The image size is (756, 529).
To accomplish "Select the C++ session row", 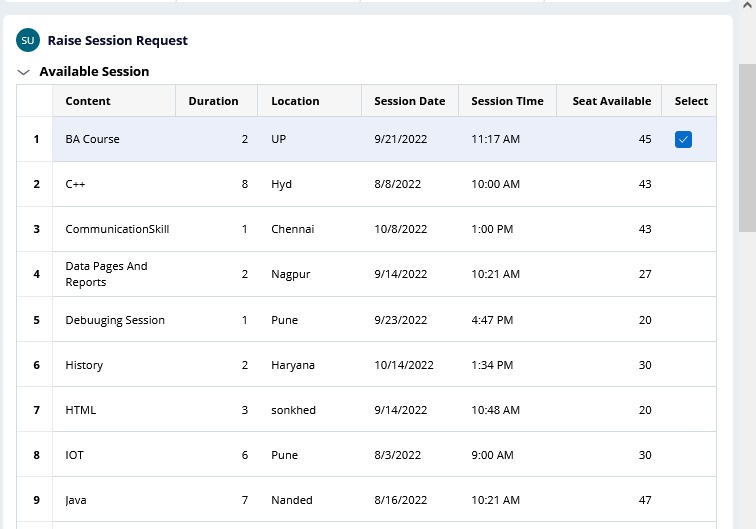I will coord(76,184).
